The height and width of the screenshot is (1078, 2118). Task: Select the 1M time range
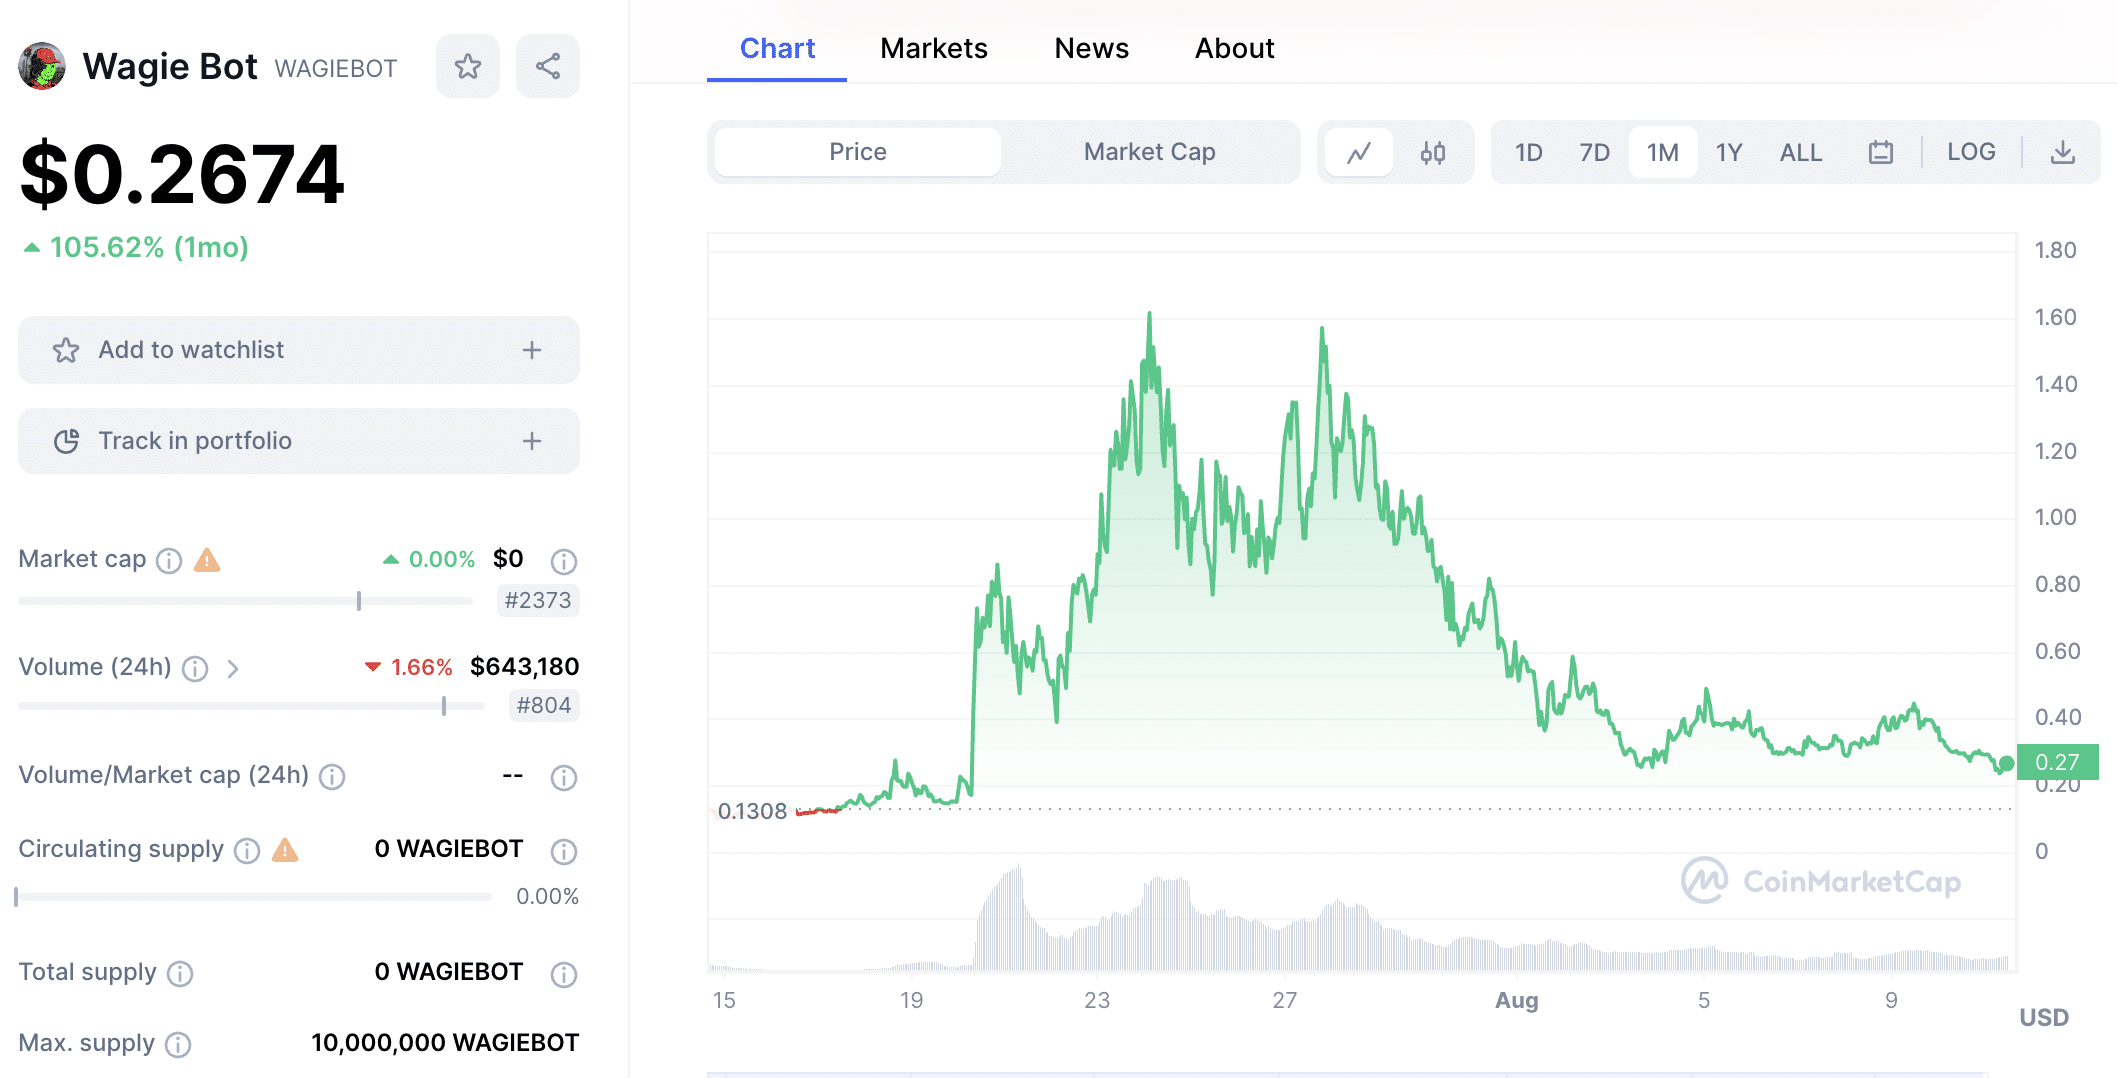[1663, 153]
